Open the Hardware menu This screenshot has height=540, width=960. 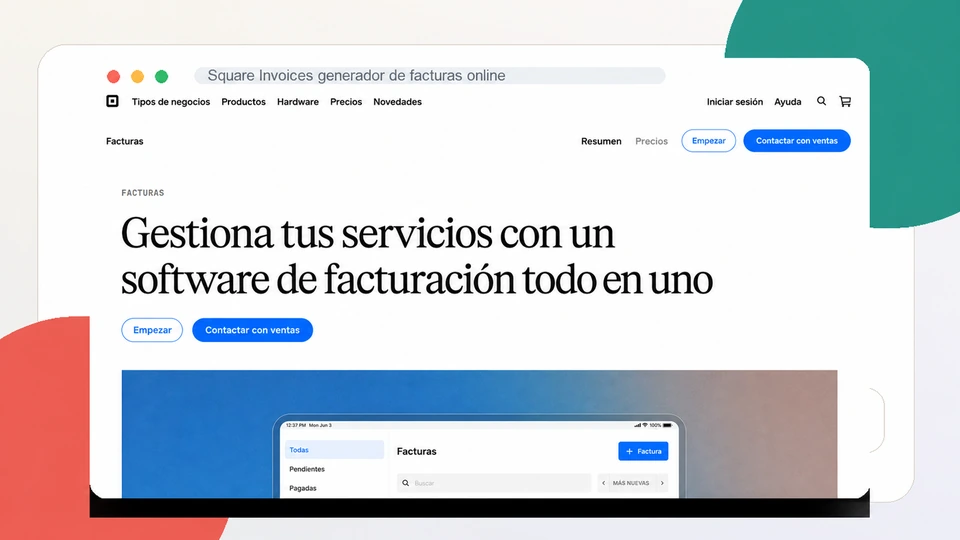(298, 102)
